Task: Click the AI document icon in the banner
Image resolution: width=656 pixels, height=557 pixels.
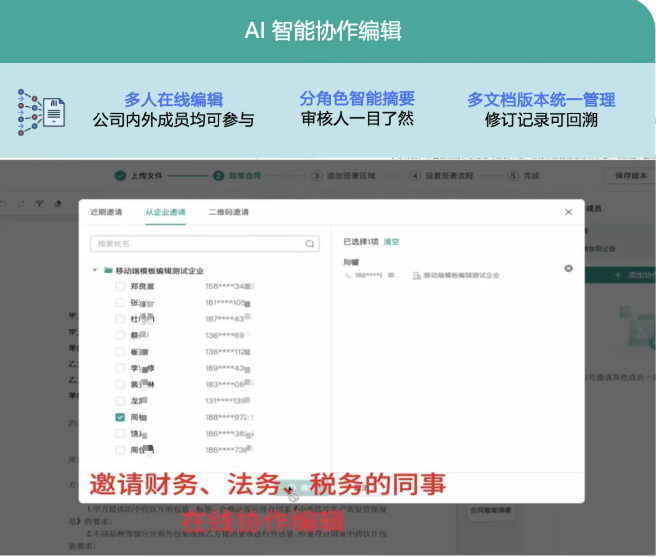Action: click(41, 111)
